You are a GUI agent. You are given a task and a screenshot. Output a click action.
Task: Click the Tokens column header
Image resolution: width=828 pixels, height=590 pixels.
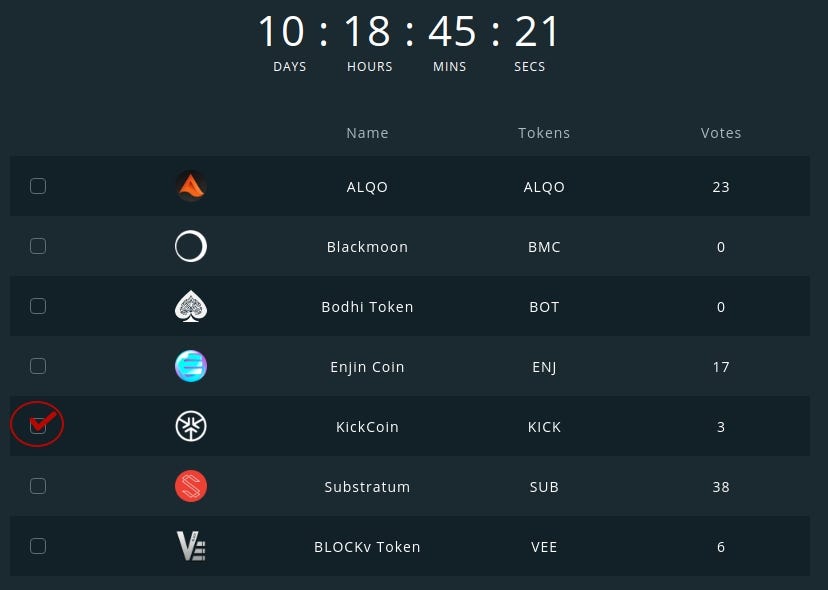(x=544, y=133)
